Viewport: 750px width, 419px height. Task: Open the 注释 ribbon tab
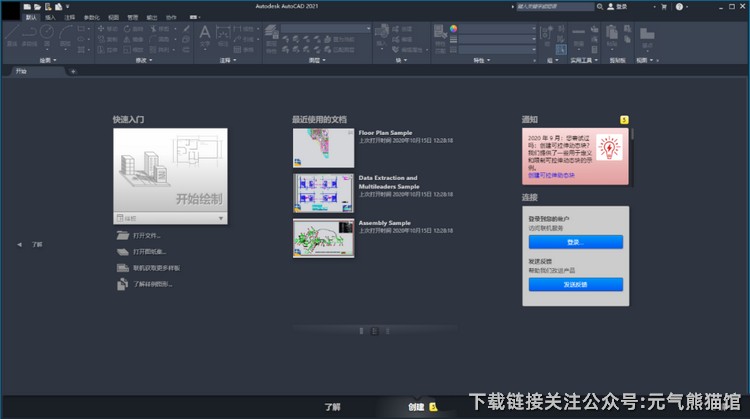(x=69, y=17)
